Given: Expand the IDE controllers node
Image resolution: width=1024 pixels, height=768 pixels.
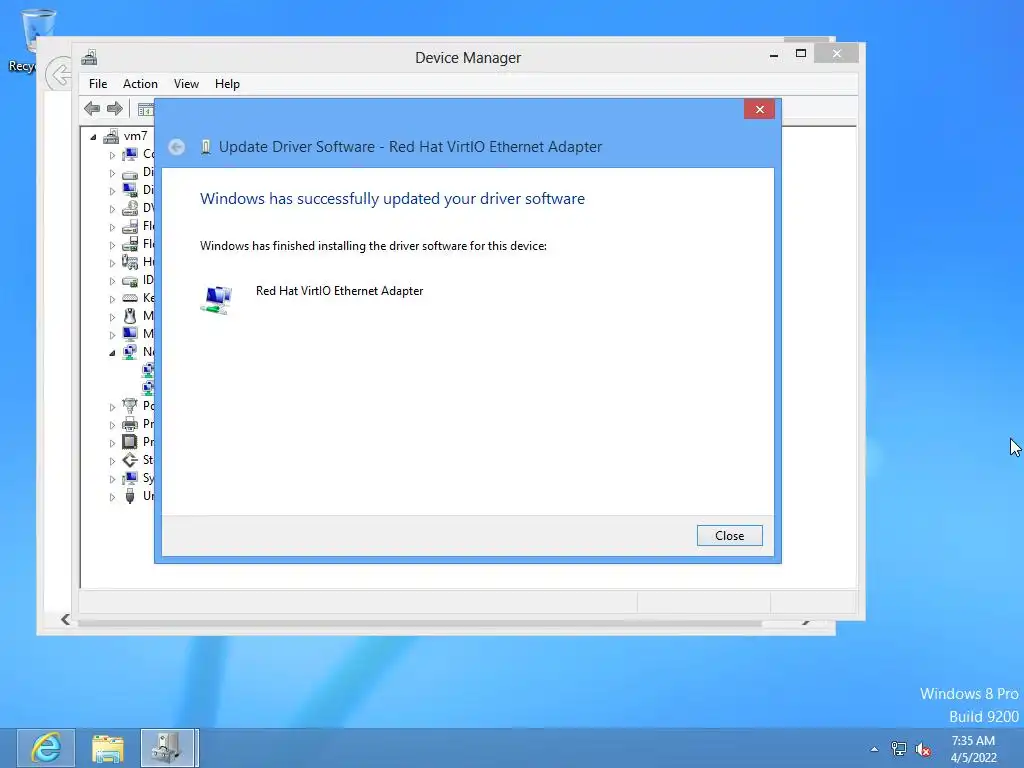Looking at the screenshot, I should pos(112,281).
